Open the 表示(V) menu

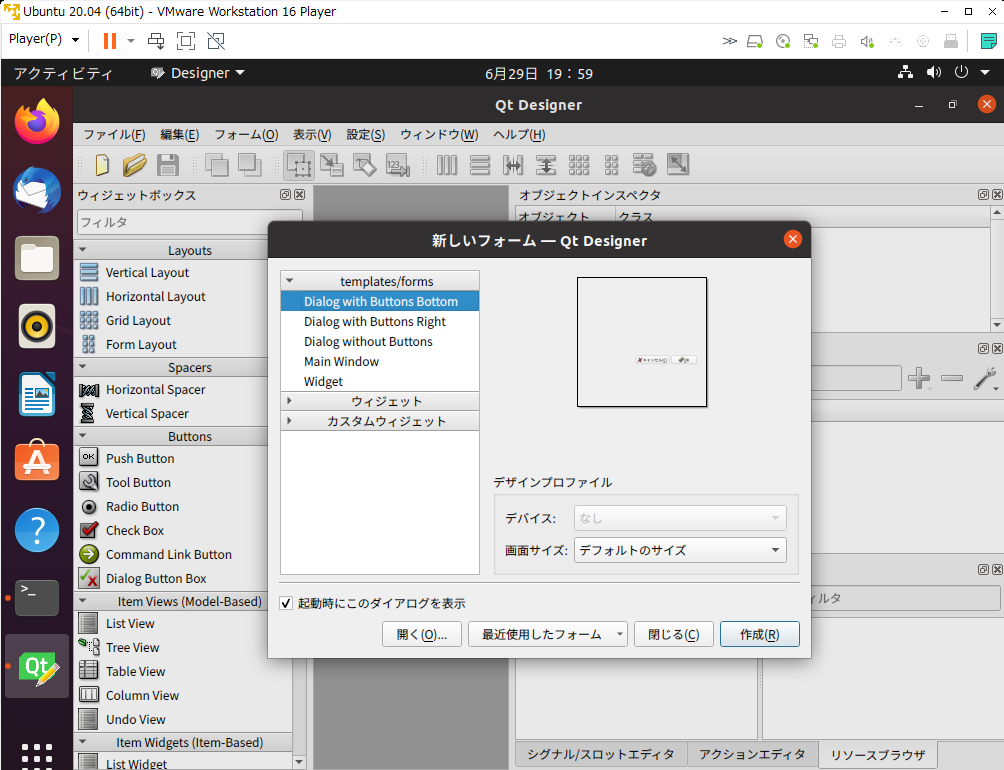click(312, 134)
